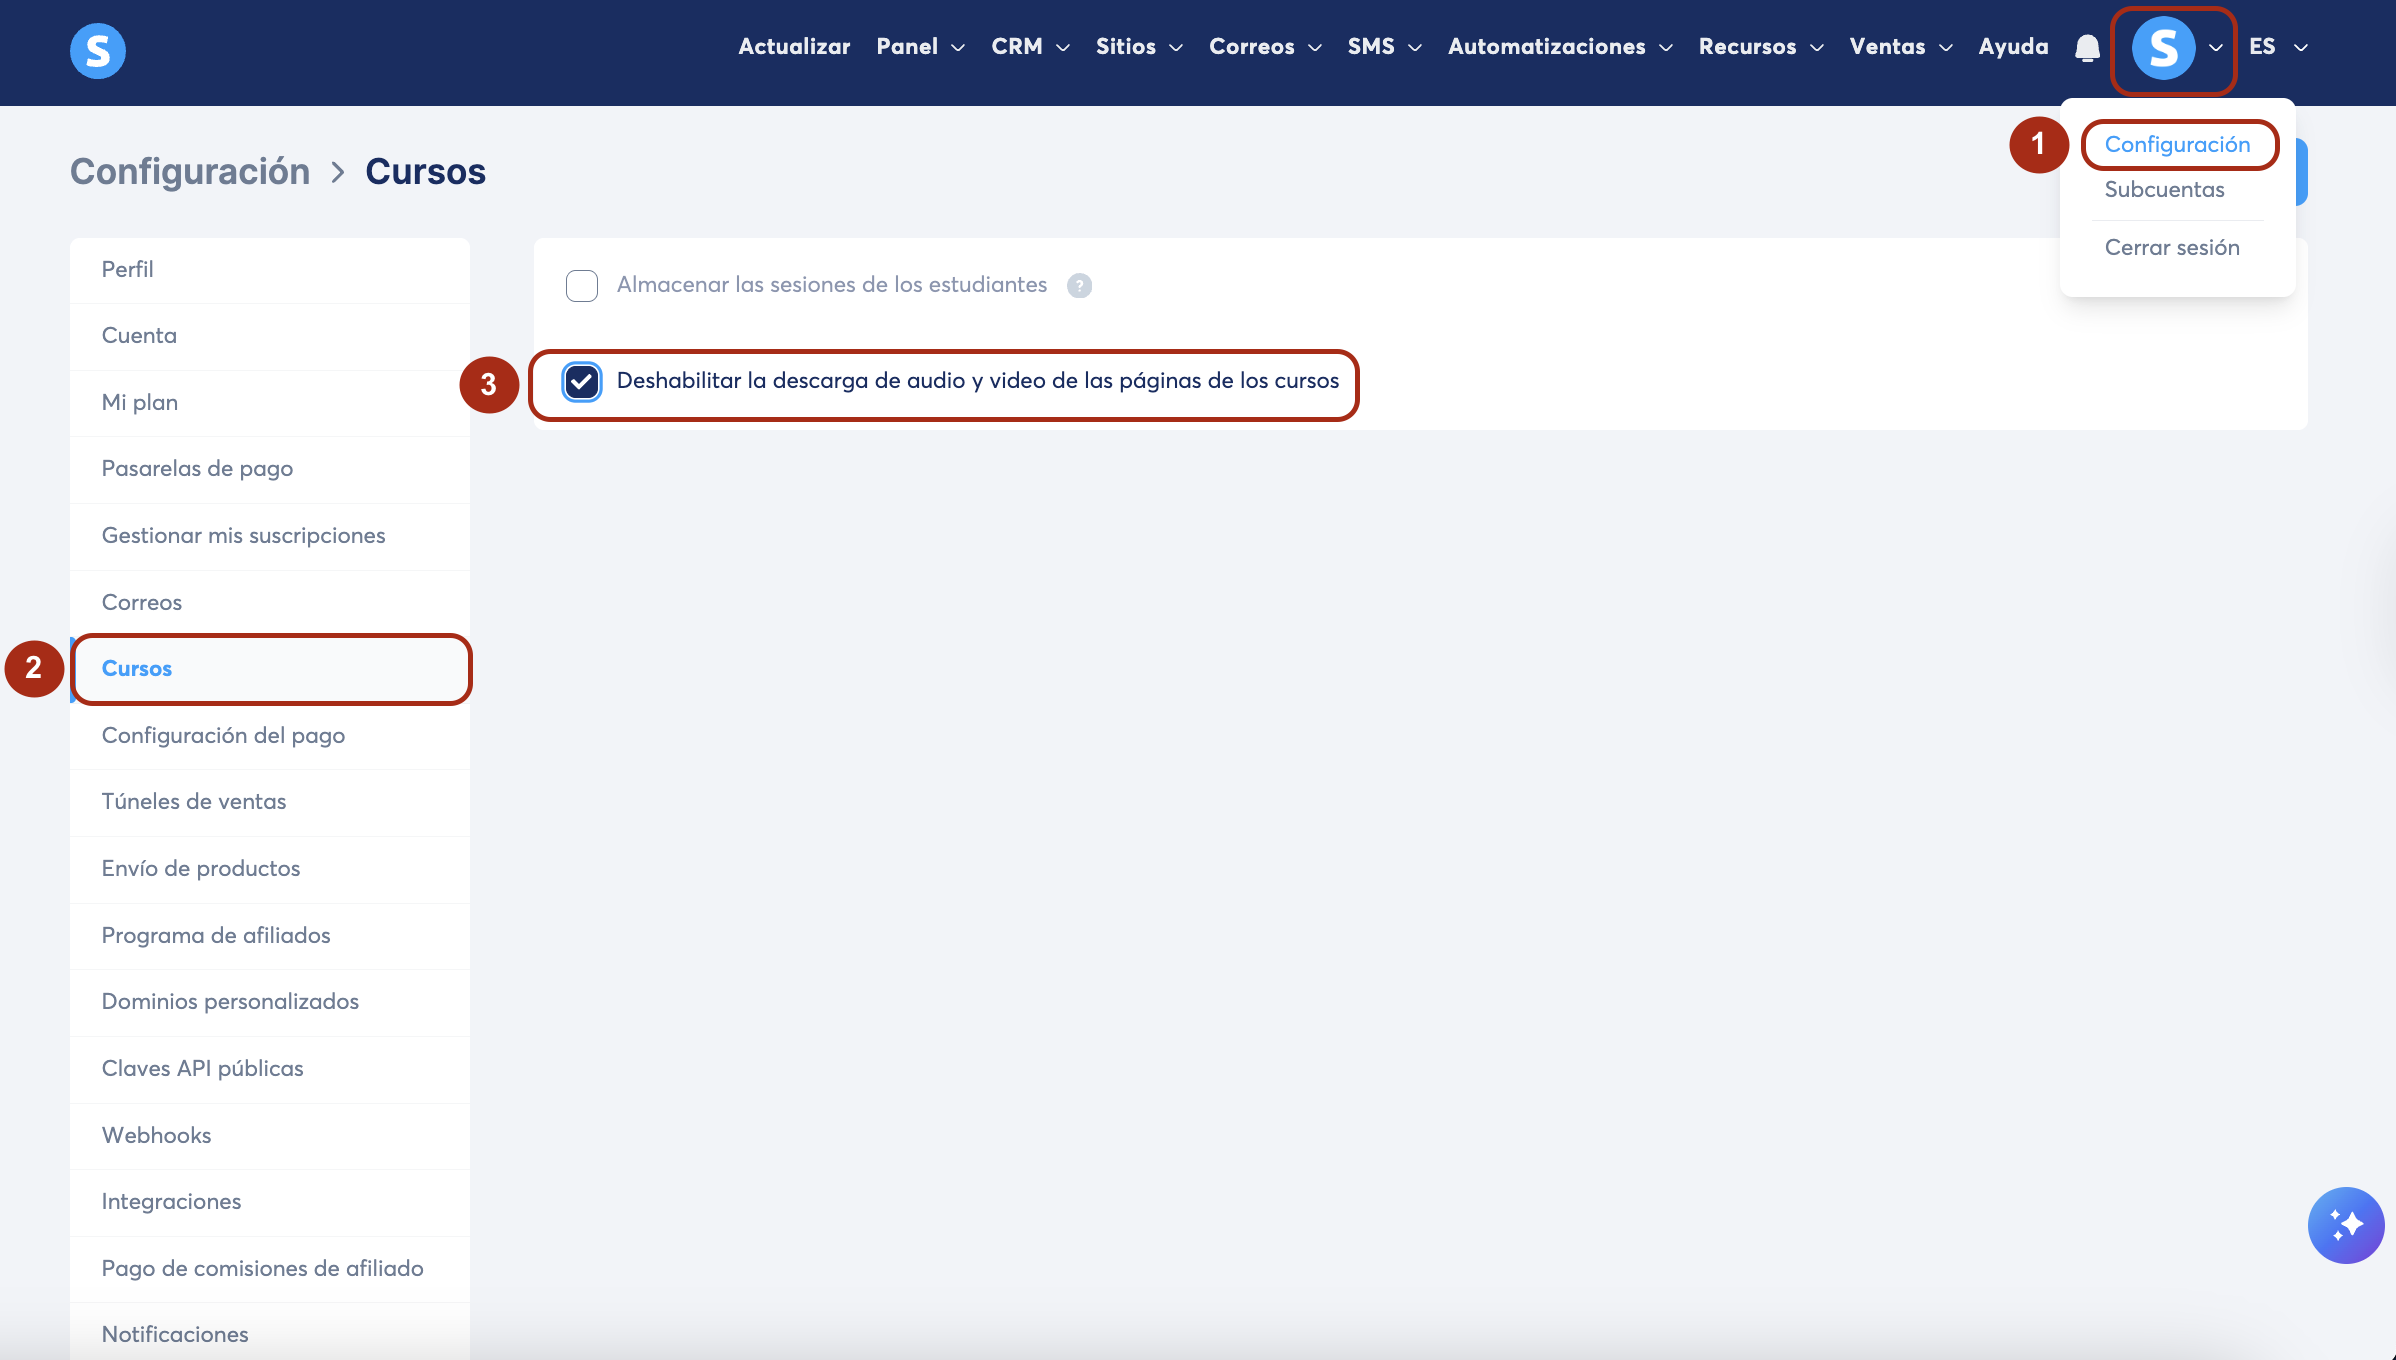Viewport: 2396px width, 1360px height.
Task: Click the Systeme logo at top left
Action: point(98,50)
